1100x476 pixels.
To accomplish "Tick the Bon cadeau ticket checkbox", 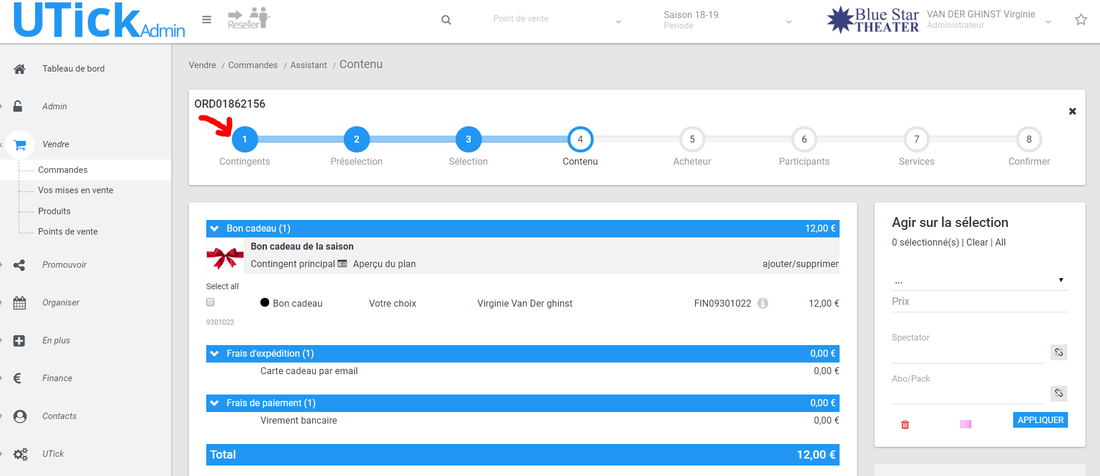I will [210, 302].
